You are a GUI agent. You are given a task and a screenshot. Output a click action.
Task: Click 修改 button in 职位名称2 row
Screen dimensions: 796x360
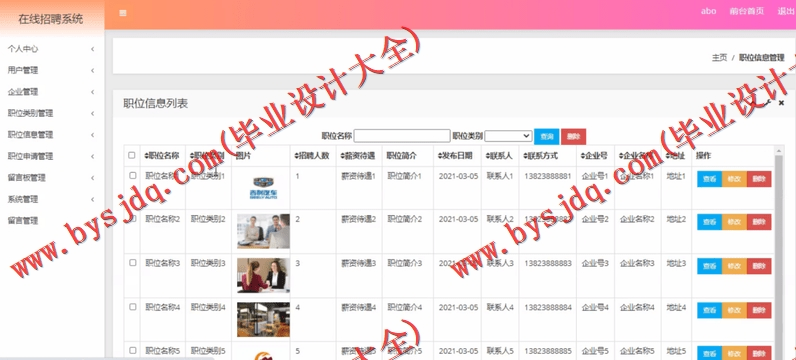(734, 222)
